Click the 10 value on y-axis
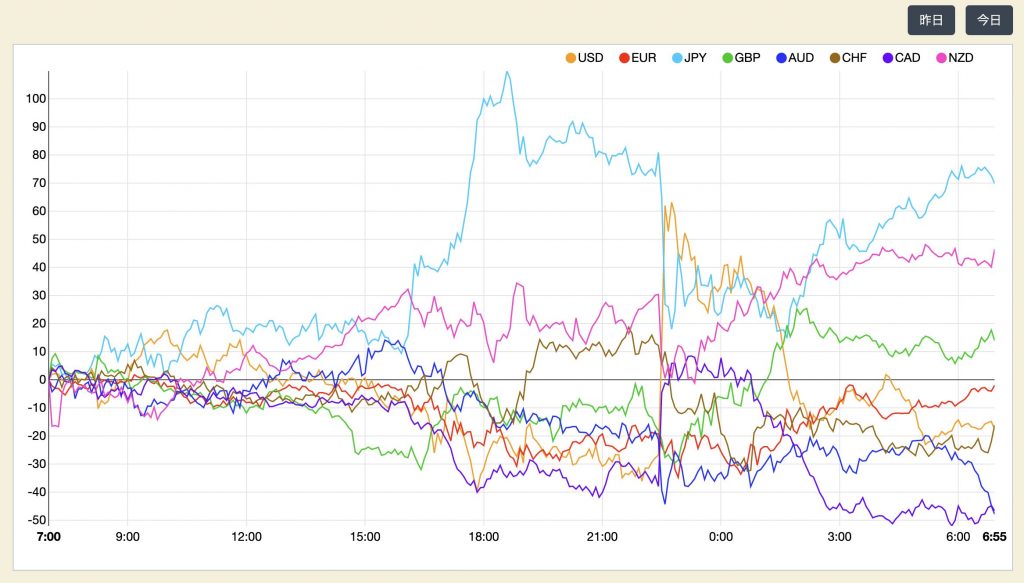The image size is (1024, 583). (x=39, y=351)
